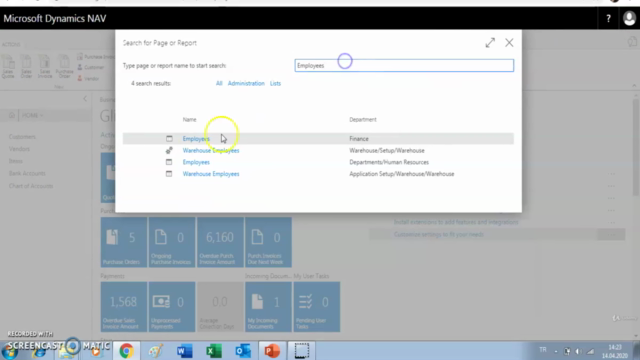Open Vendors in the navigation pane
Image resolution: width=640 pixels, height=360 pixels.
tap(19, 149)
